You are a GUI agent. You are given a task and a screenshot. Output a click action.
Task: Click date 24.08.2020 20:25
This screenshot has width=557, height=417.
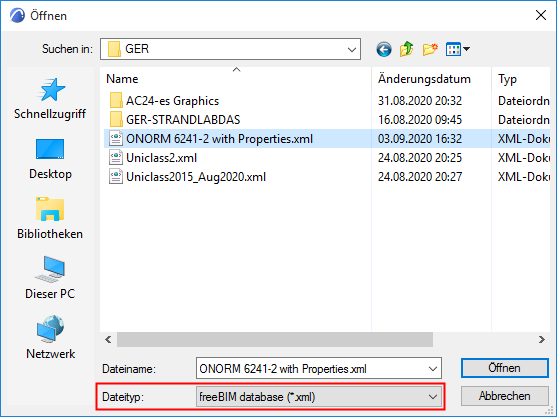[x=420, y=158]
